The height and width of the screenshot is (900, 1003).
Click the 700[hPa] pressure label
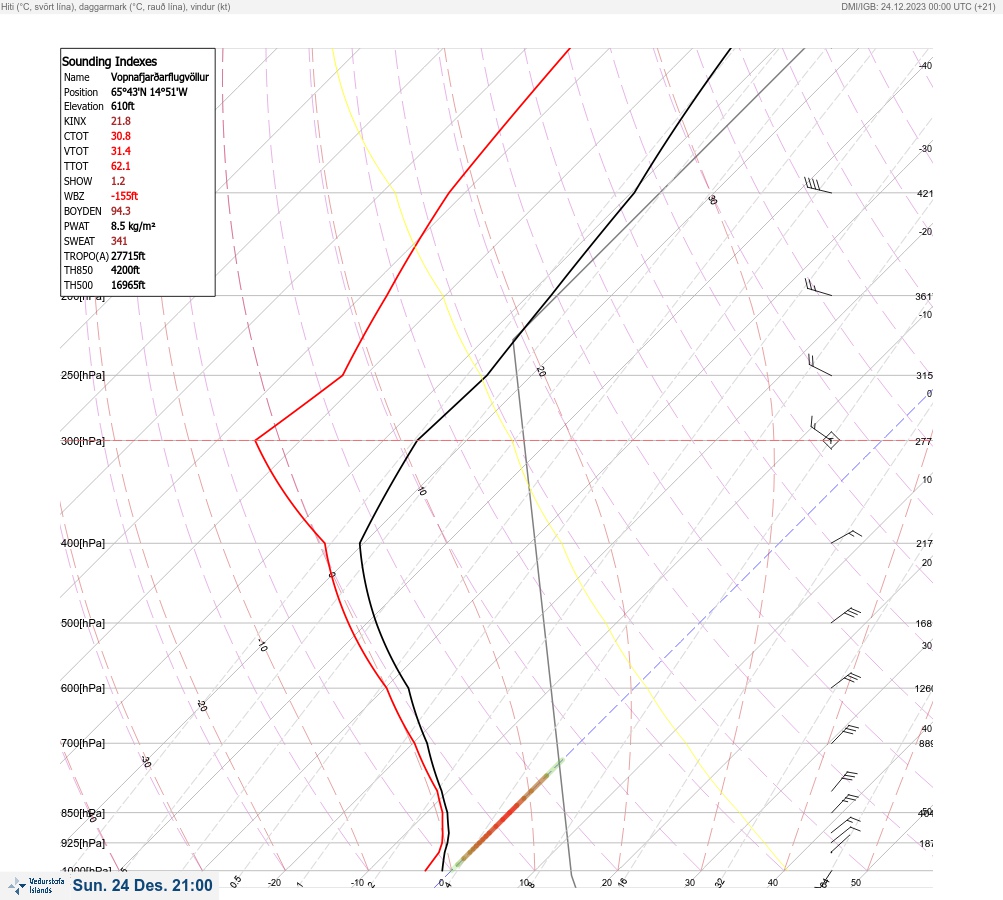pyautogui.click(x=83, y=743)
